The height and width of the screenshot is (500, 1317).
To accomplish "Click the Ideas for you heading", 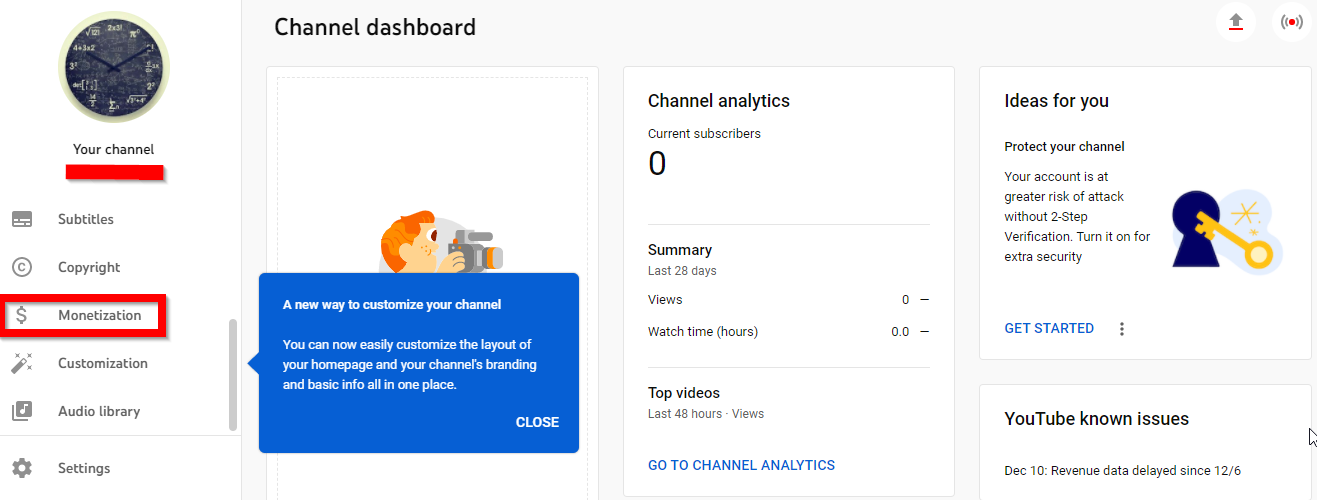I will [1056, 101].
